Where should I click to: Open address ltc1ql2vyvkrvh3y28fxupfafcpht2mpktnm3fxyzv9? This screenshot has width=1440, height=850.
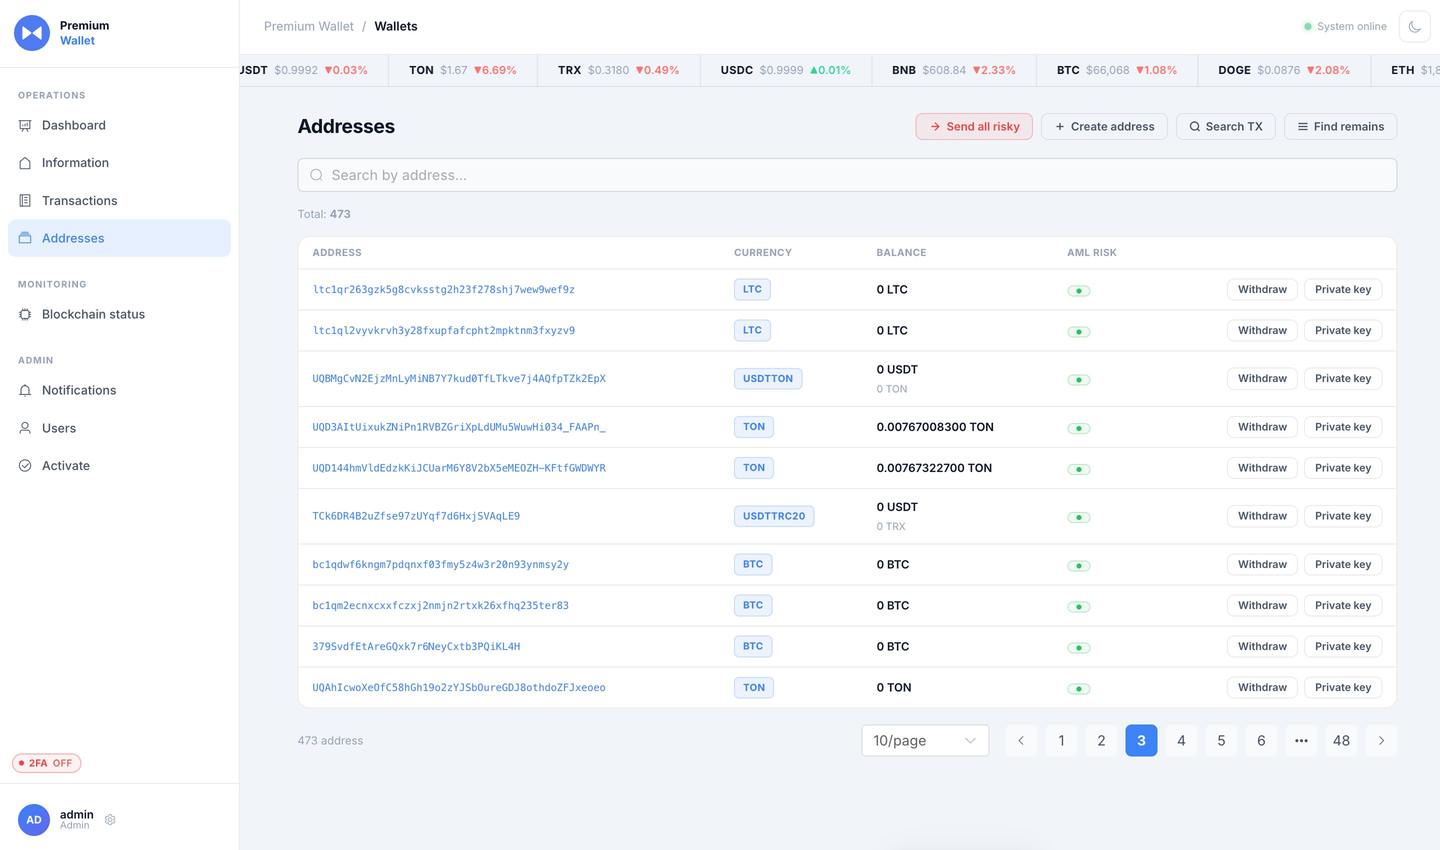(444, 331)
